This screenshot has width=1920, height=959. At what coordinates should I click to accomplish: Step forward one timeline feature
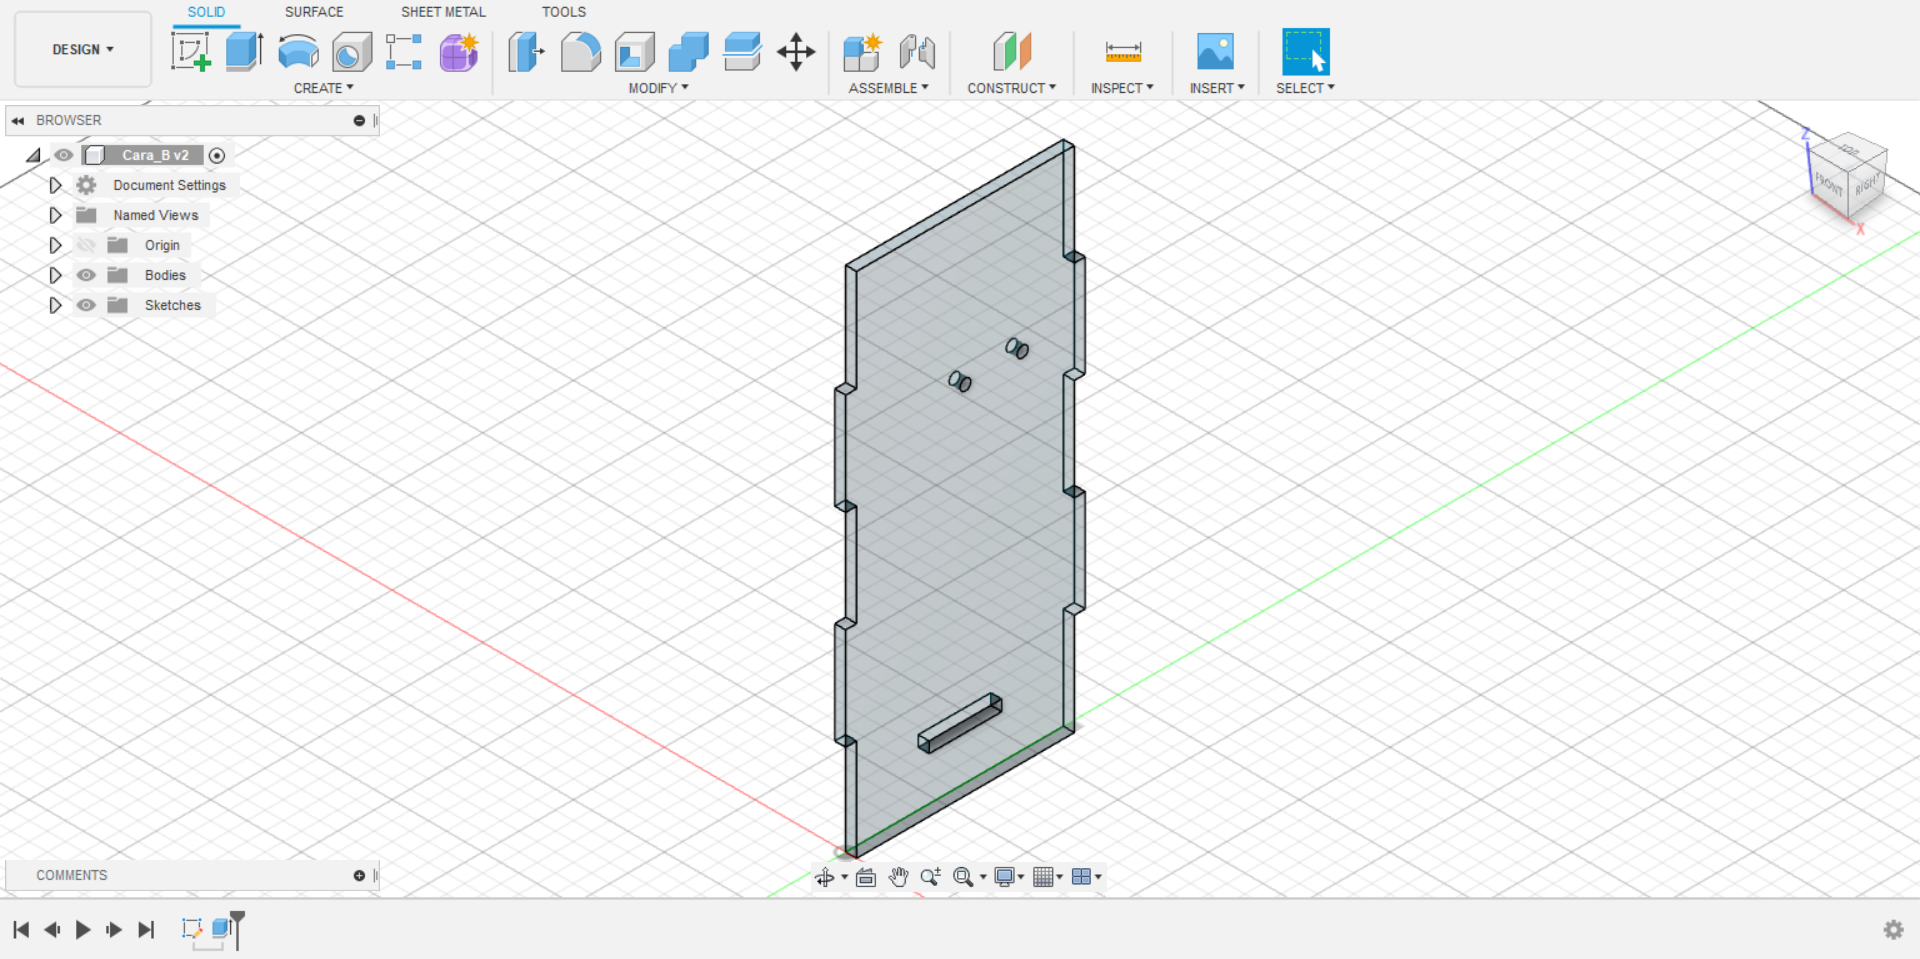(x=114, y=930)
